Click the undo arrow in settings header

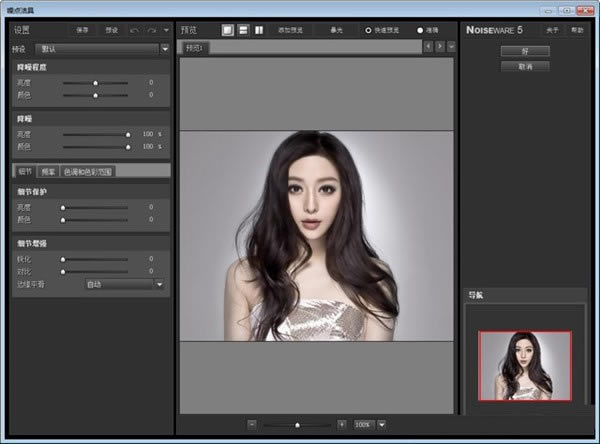(x=134, y=30)
